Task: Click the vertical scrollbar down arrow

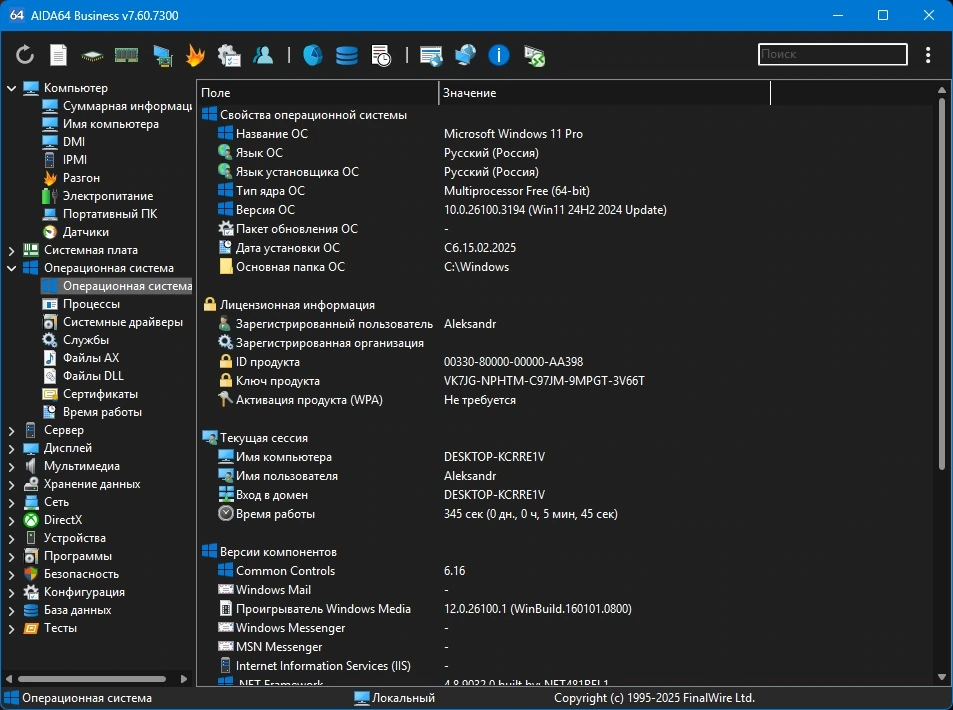Action: (x=941, y=677)
